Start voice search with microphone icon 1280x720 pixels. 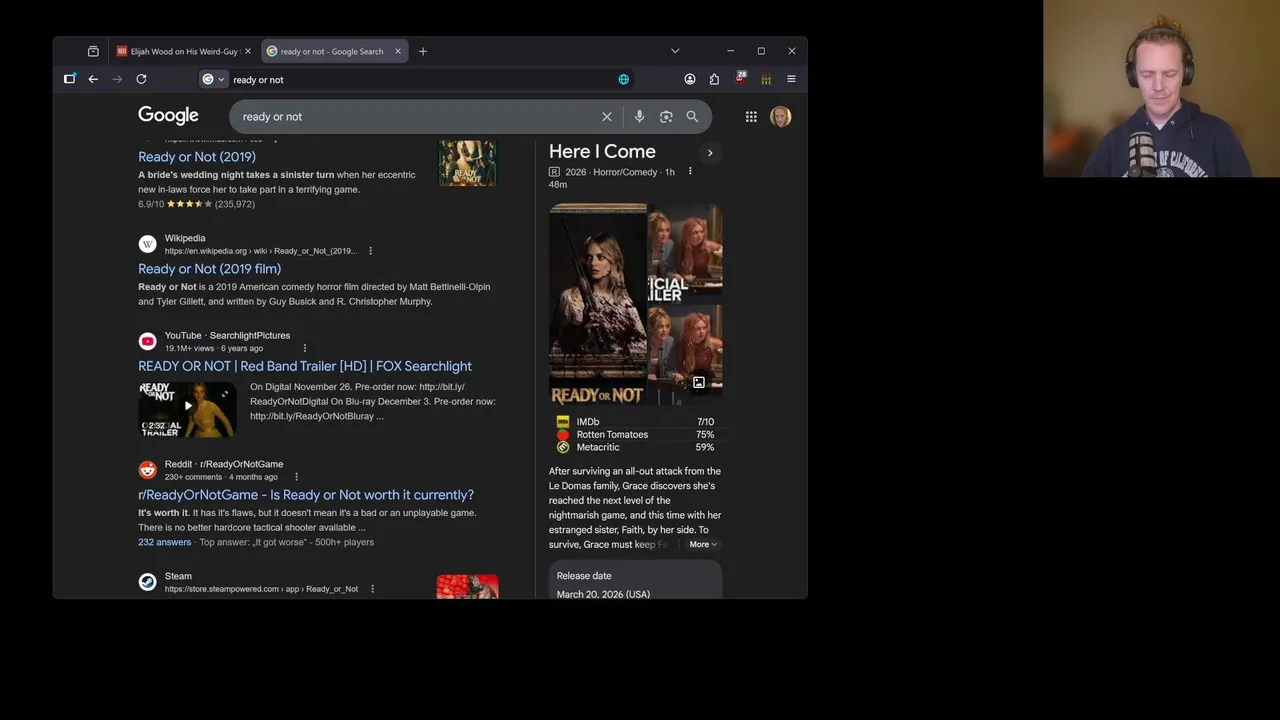coord(639,116)
